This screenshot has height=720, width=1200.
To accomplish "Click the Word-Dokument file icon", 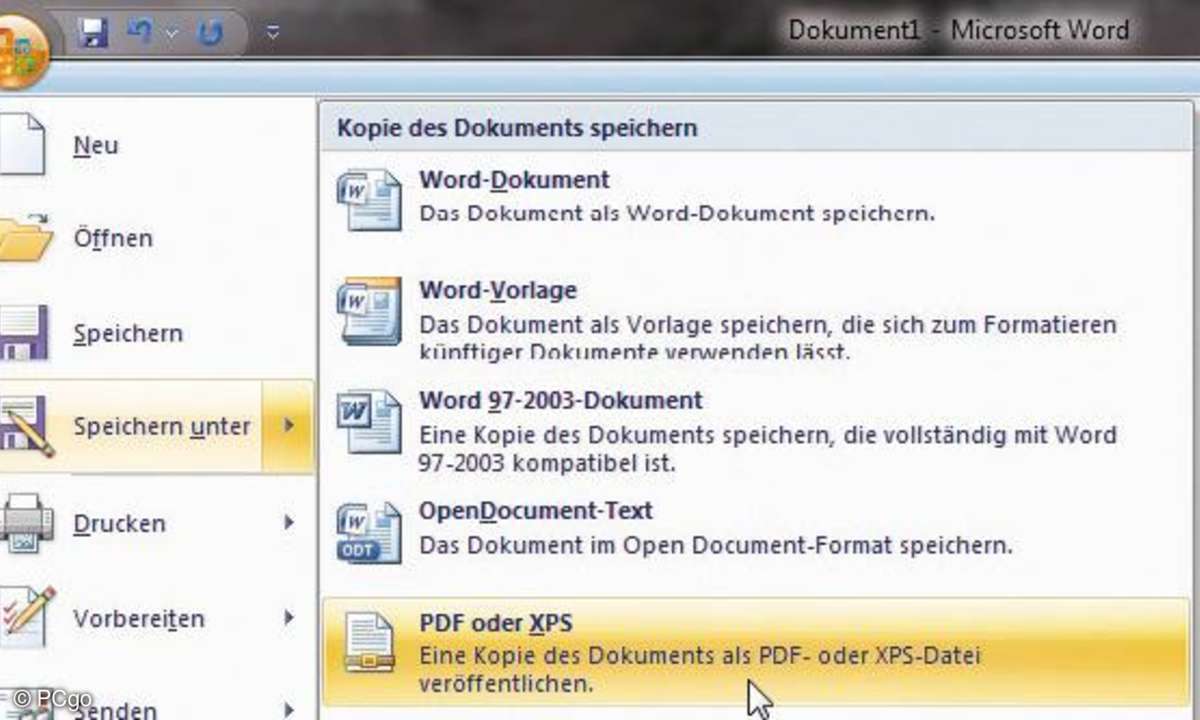I will (369, 200).
